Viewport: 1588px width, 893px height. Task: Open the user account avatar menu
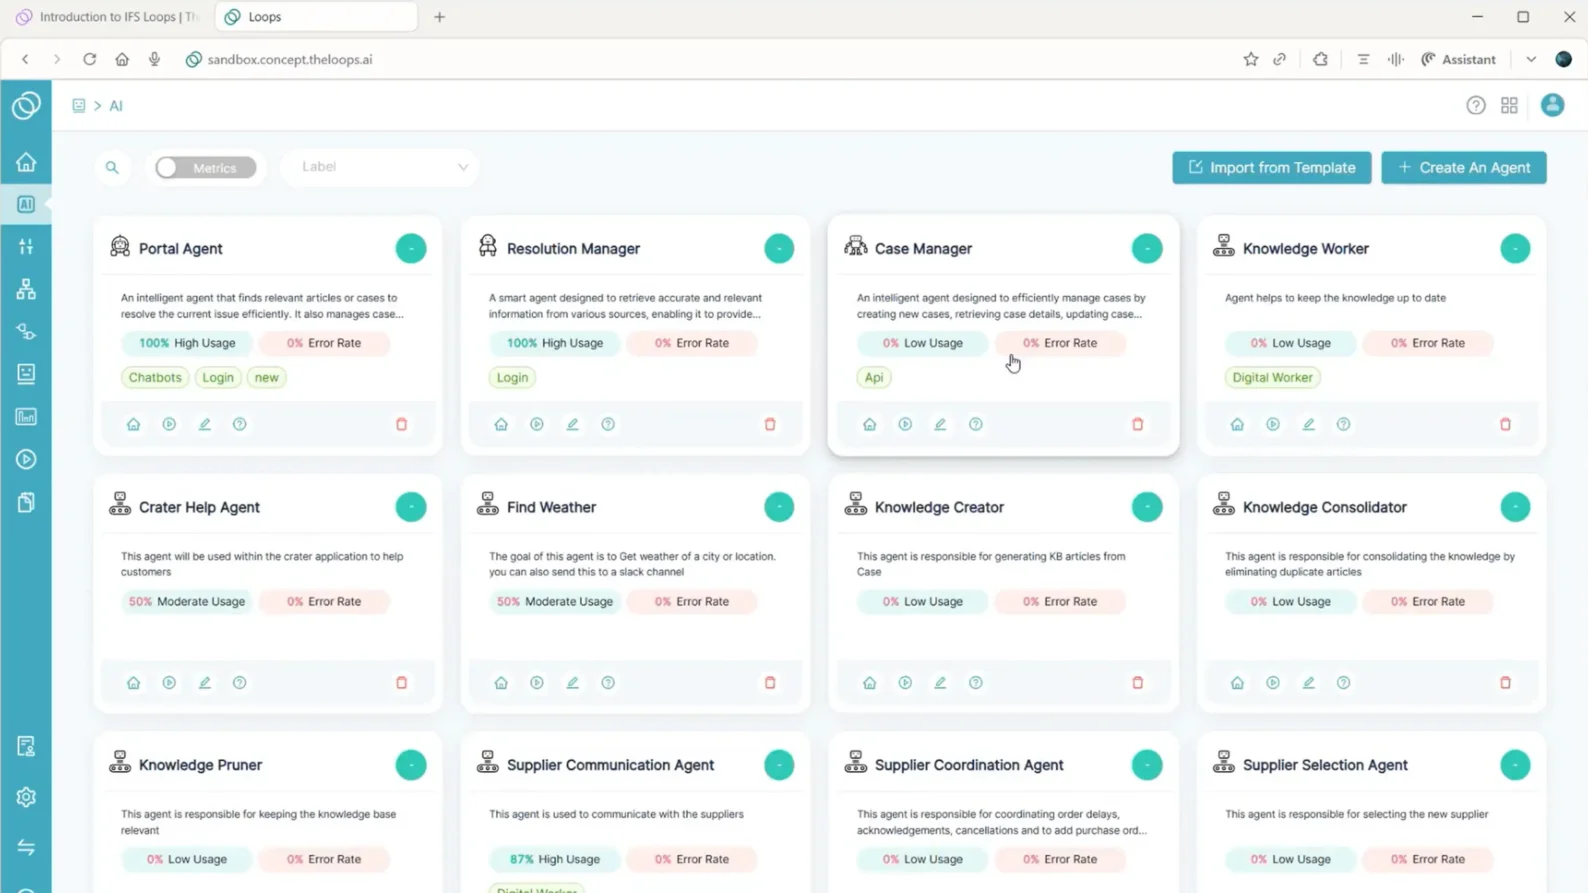point(1552,105)
